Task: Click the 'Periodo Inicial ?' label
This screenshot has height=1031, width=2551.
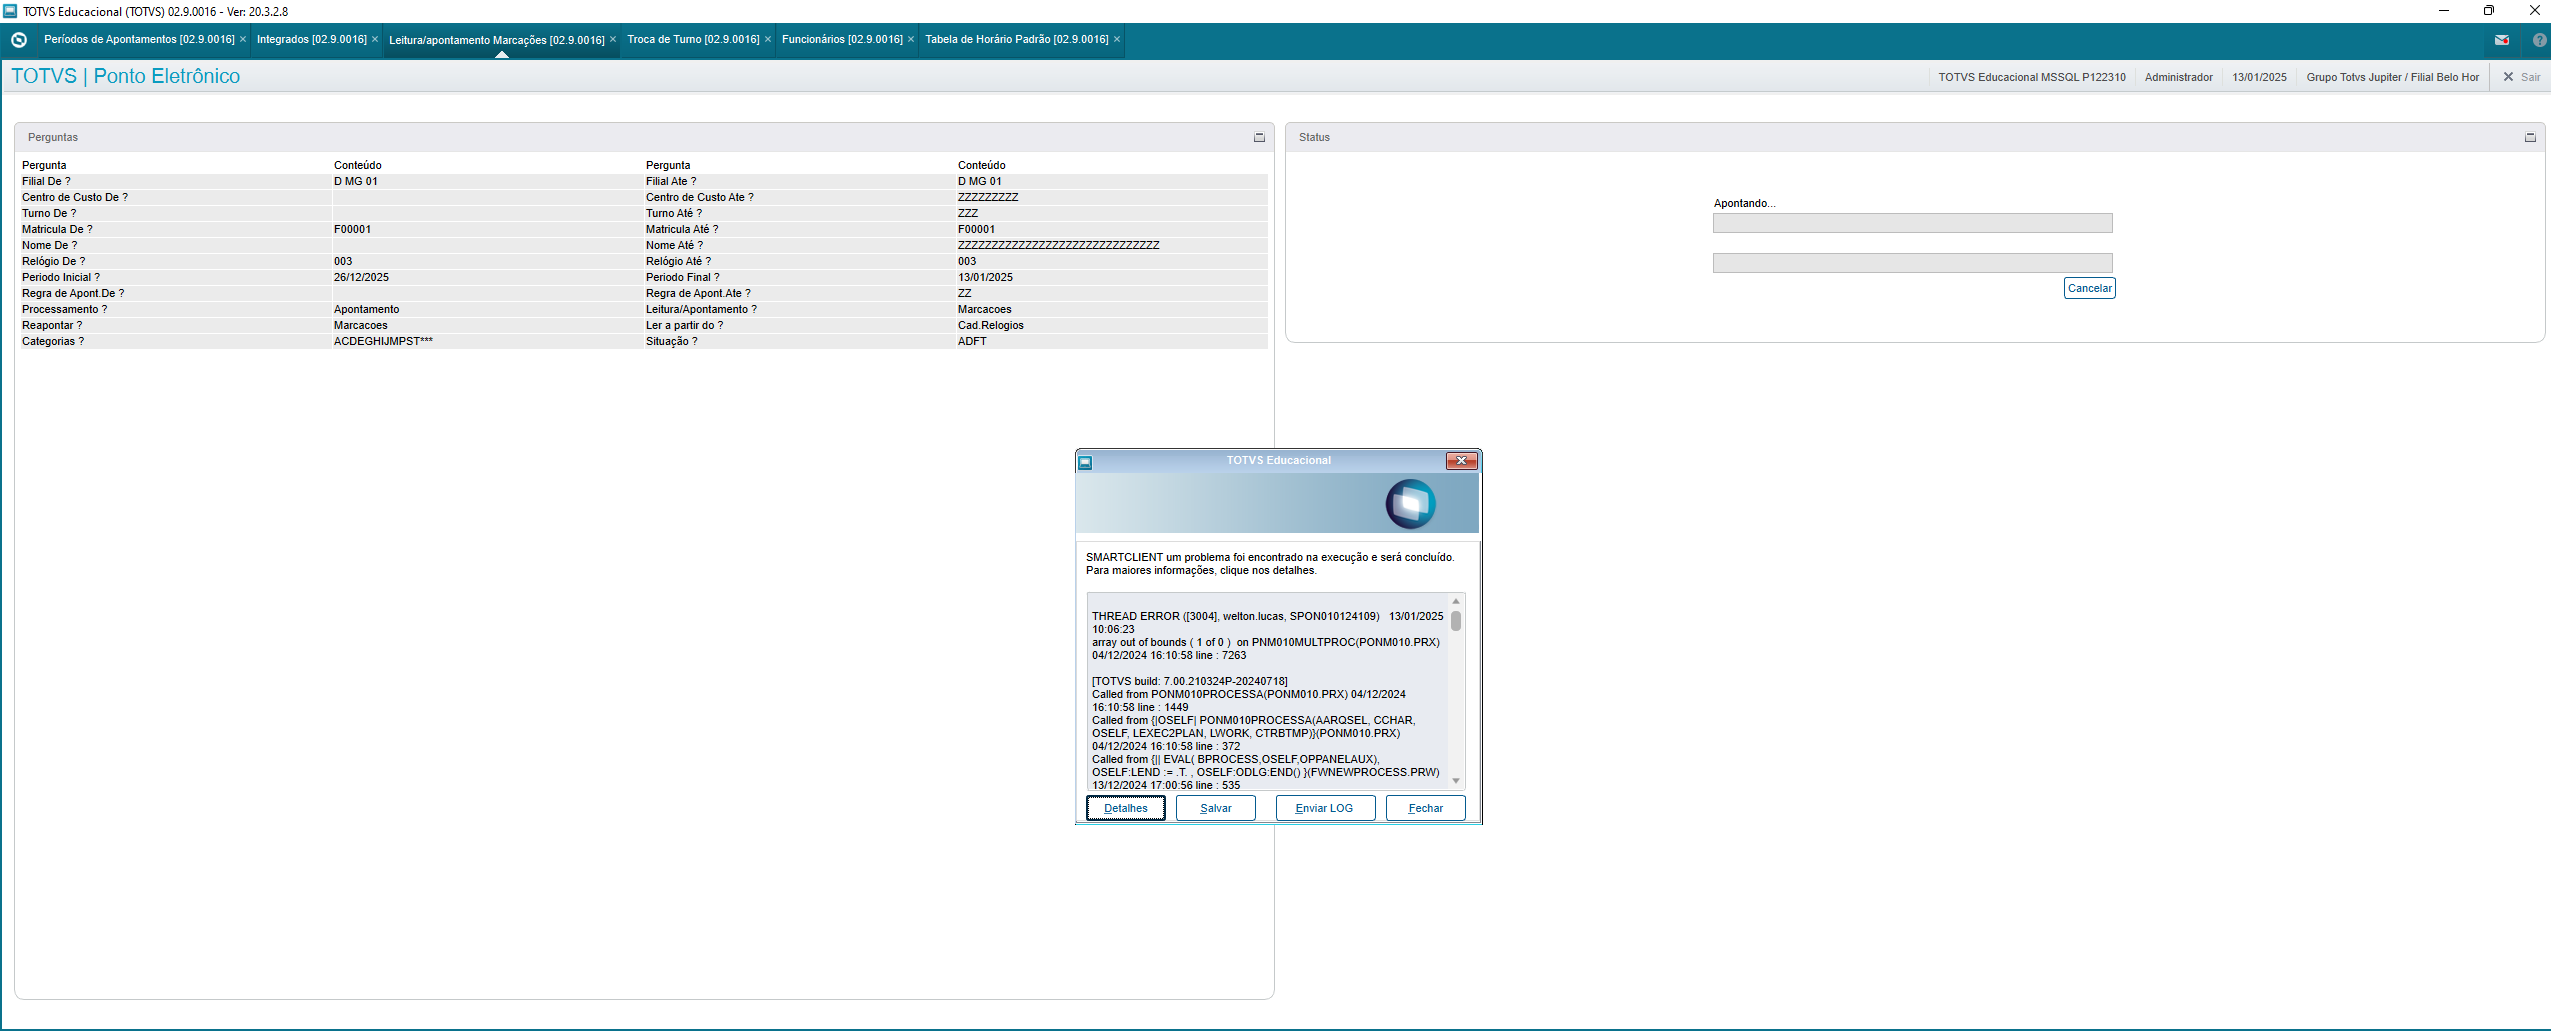Action: point(61,277)
